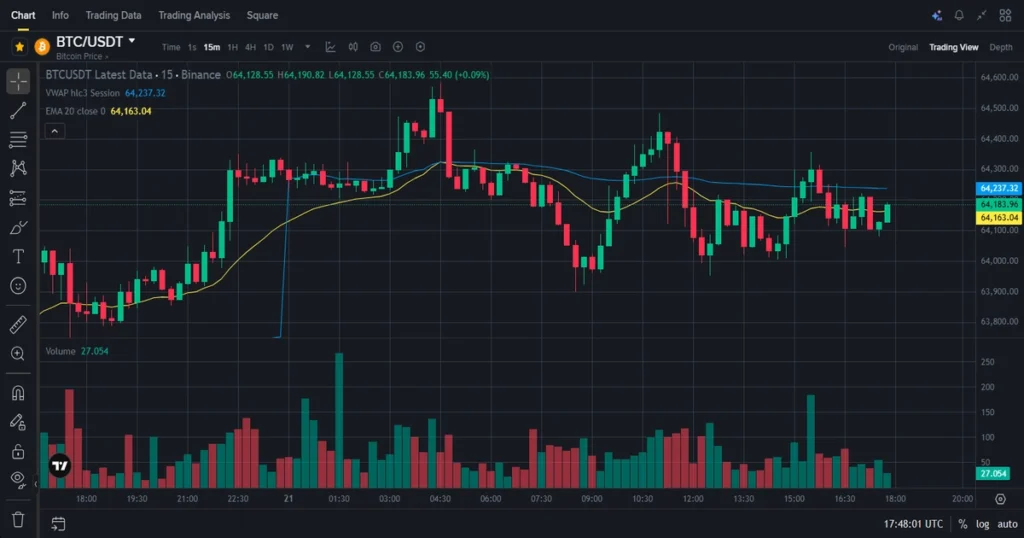
Task: Collapse the indicator legend chevron
Action: coord(54,131)
